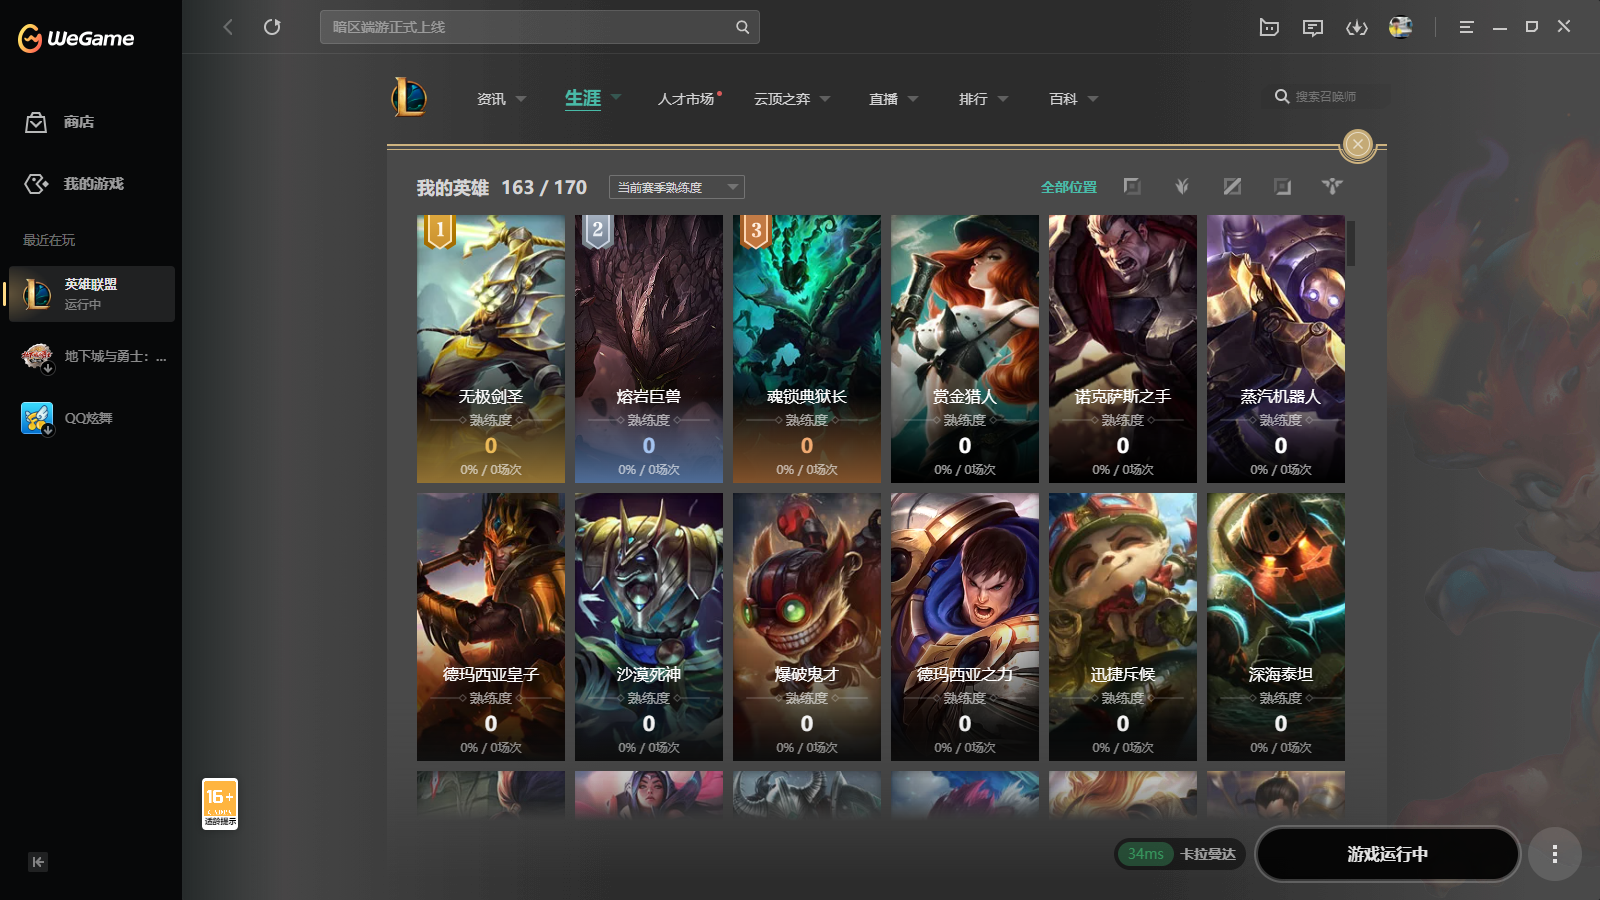The width and height of the screenshot is (1600, 900).
Task: Select the 全部位置 filter
Action: pyautogui.click(x=1069, y=187)
